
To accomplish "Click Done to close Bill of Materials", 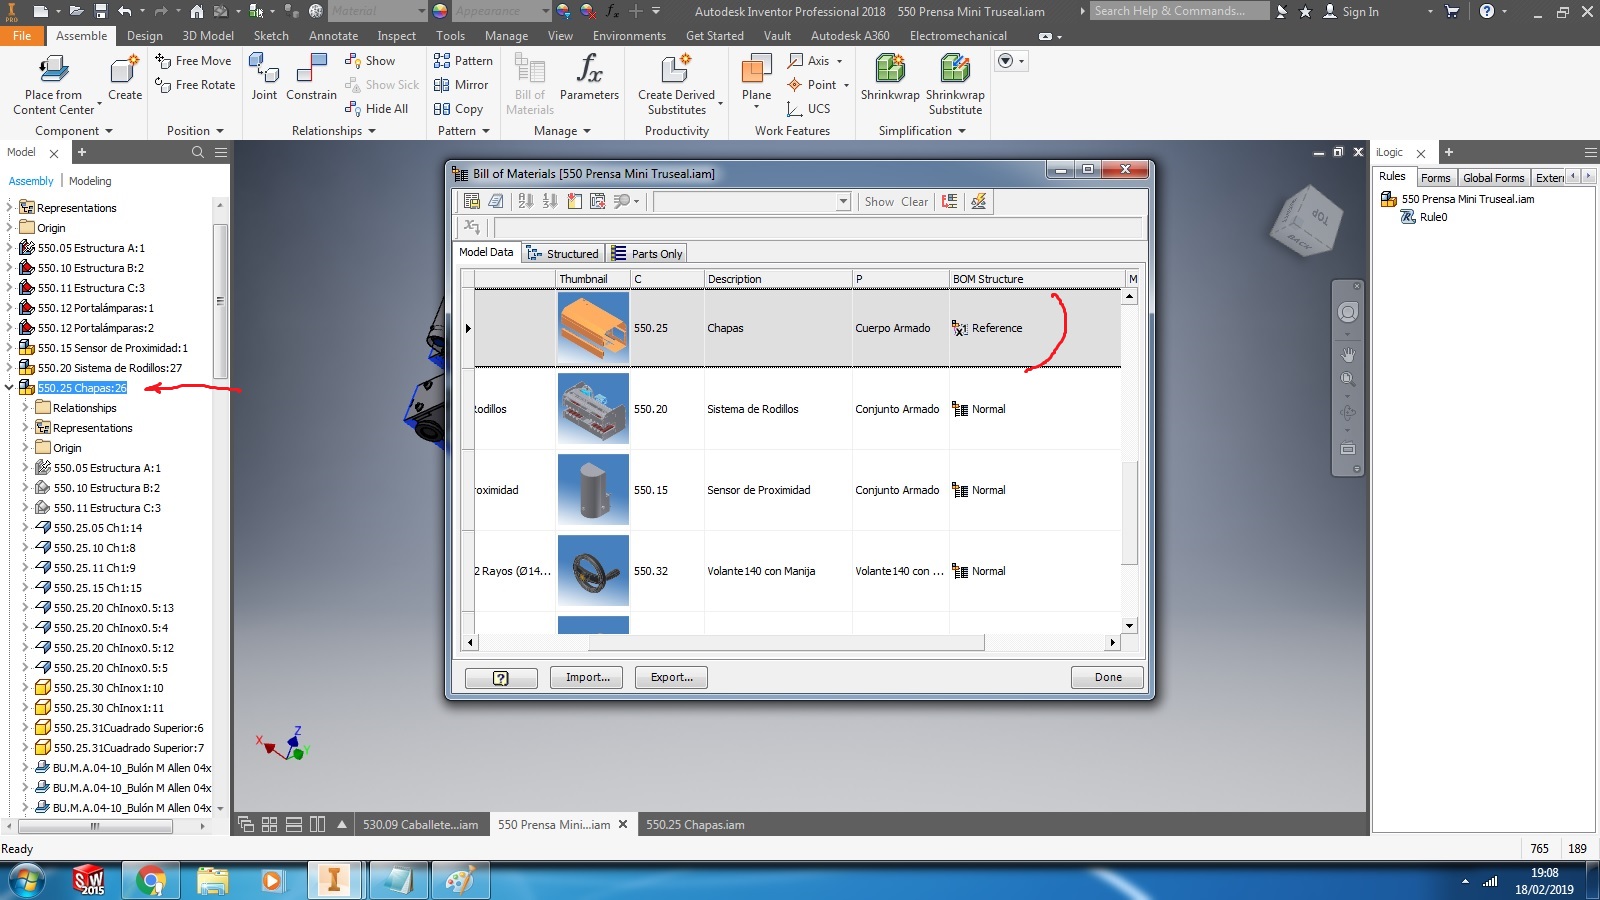I will coord(1106,677).
